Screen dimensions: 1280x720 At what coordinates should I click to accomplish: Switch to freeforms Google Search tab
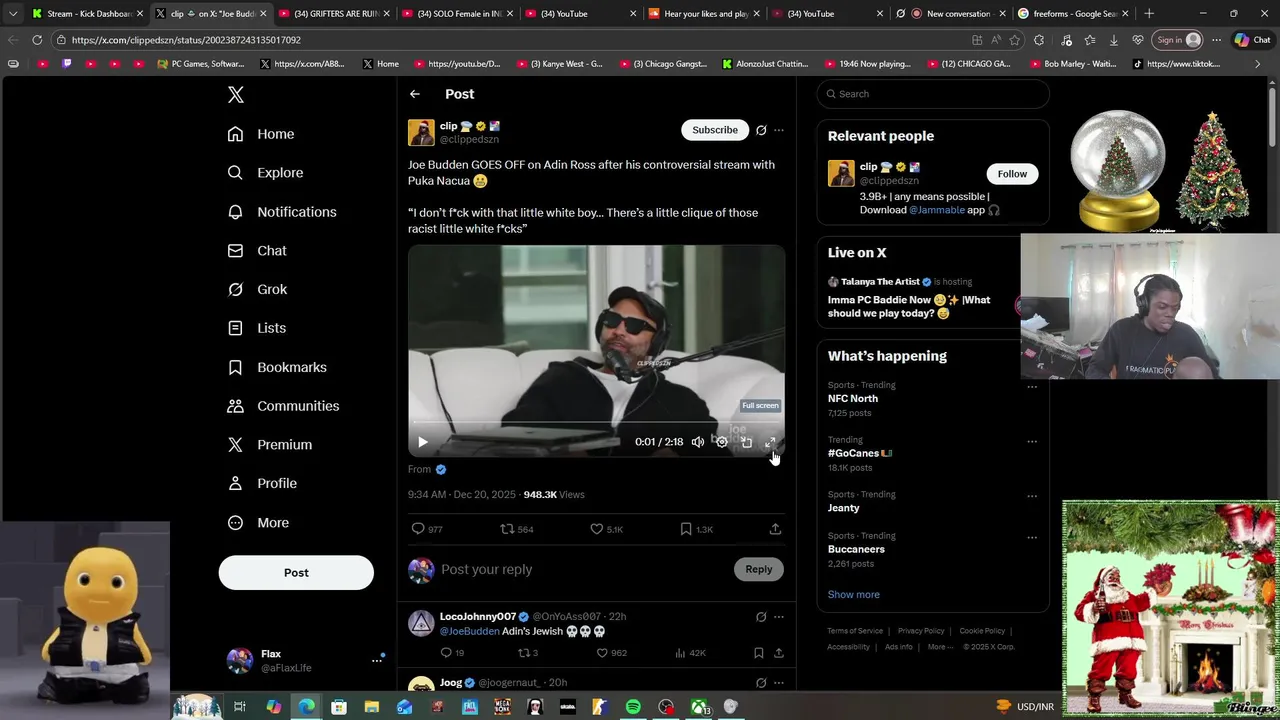pyautogui.click(x=1073, y=14)
